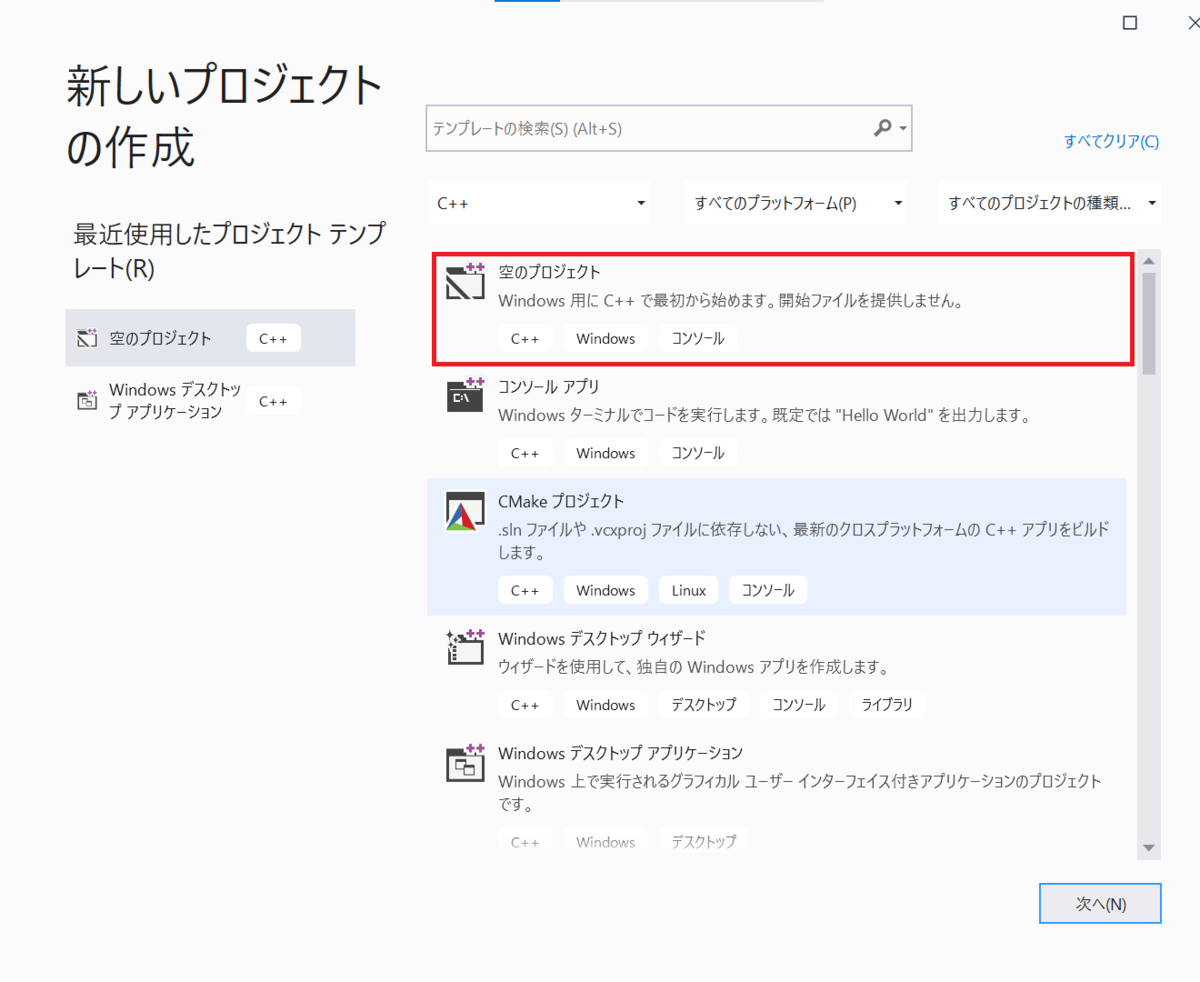
Task: Click the Windows デスクトップ アプリケーション template icon
Action: 464,765
